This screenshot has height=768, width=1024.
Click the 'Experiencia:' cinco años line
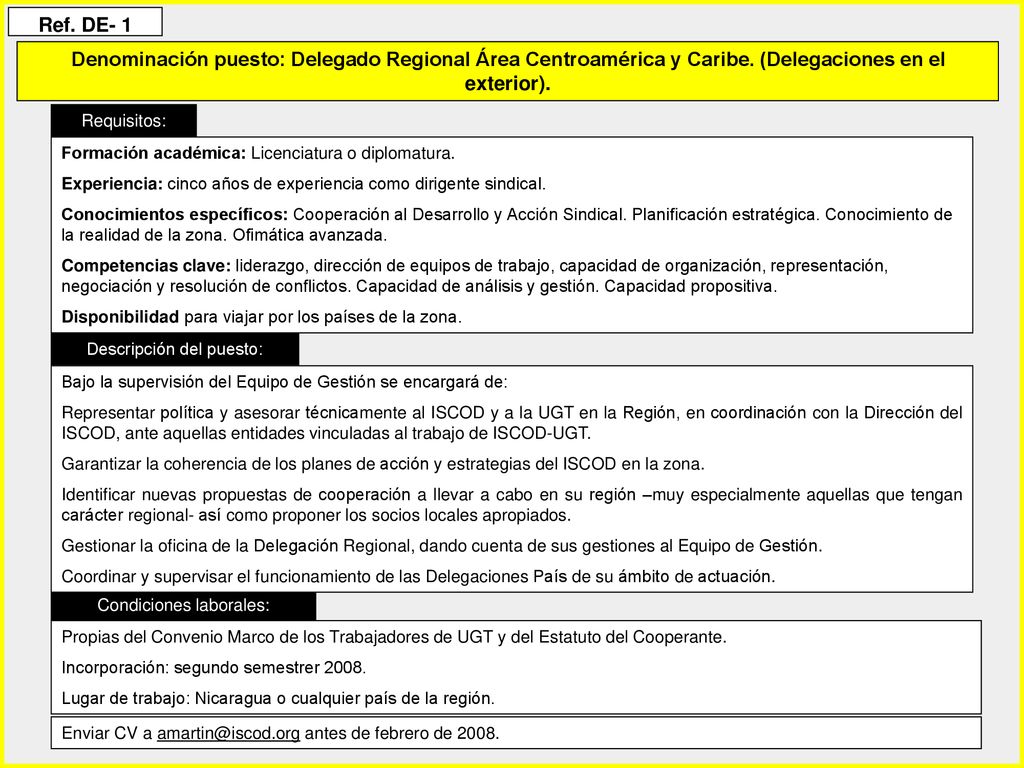point(304,184)
